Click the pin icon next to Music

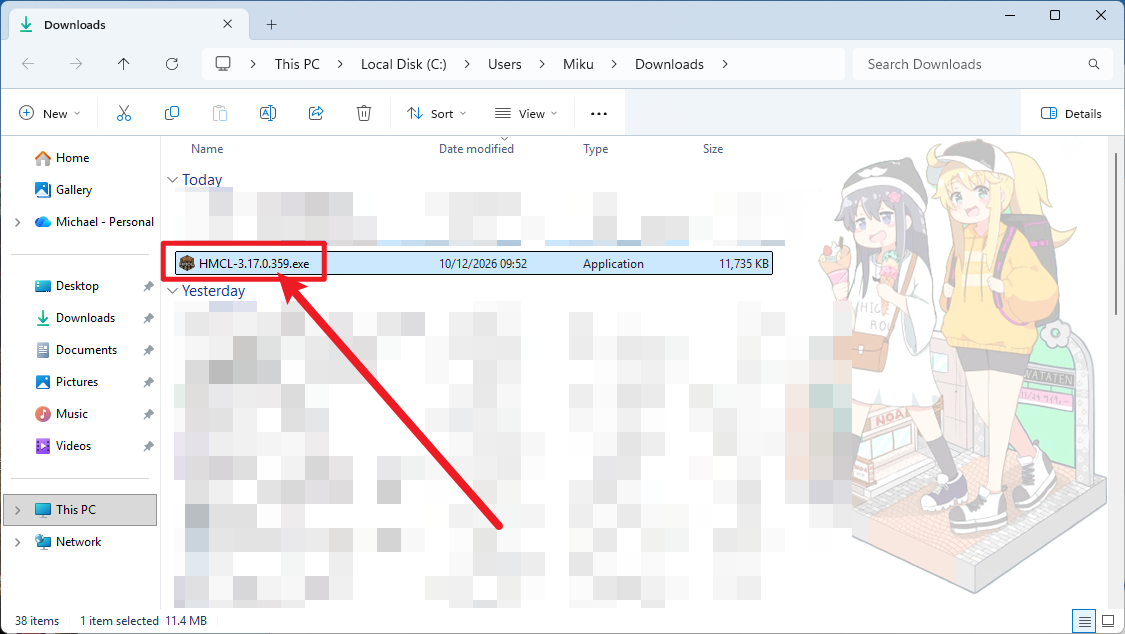[x=149, y=414]
